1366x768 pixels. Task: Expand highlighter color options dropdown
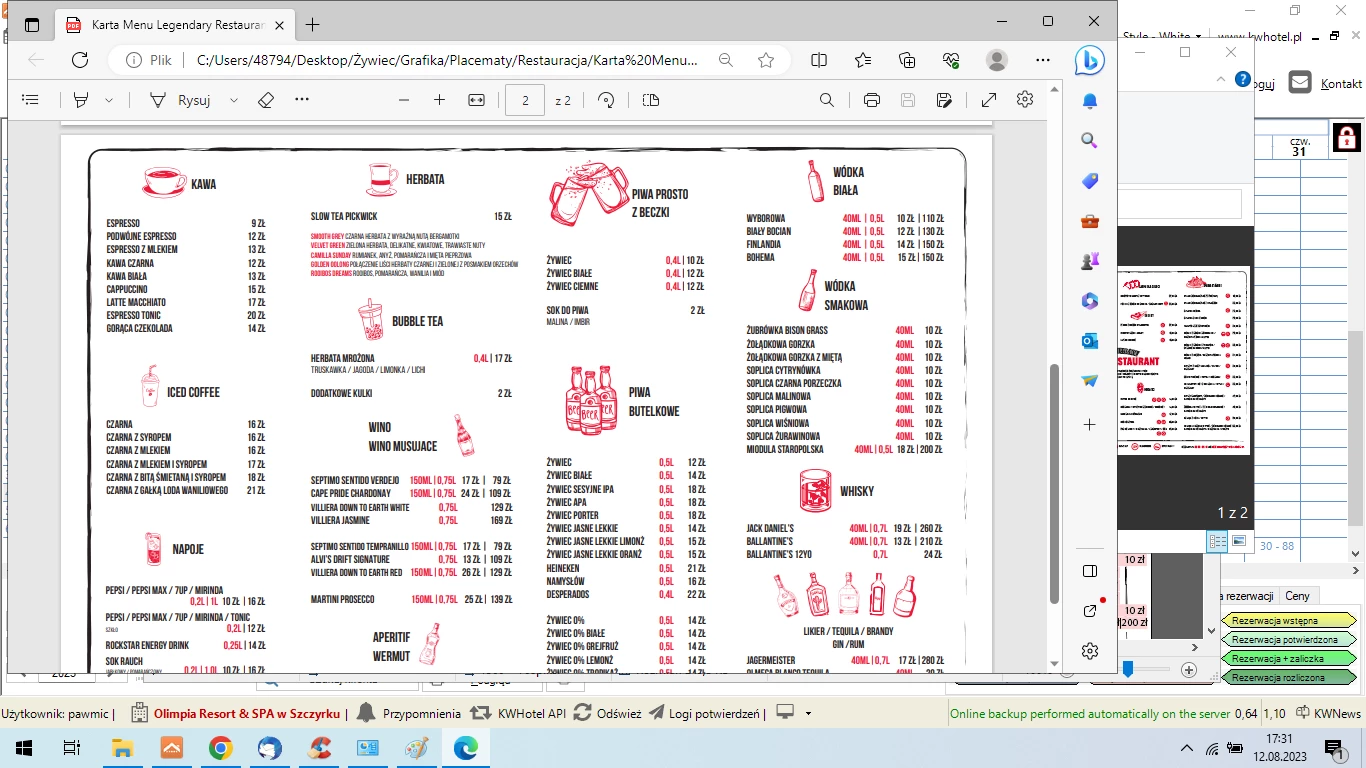pos(109,100)
